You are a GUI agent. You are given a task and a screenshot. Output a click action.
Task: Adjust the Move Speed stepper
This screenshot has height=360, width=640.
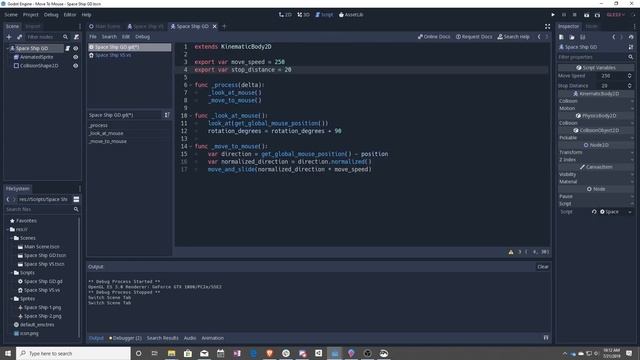(629, 76)
